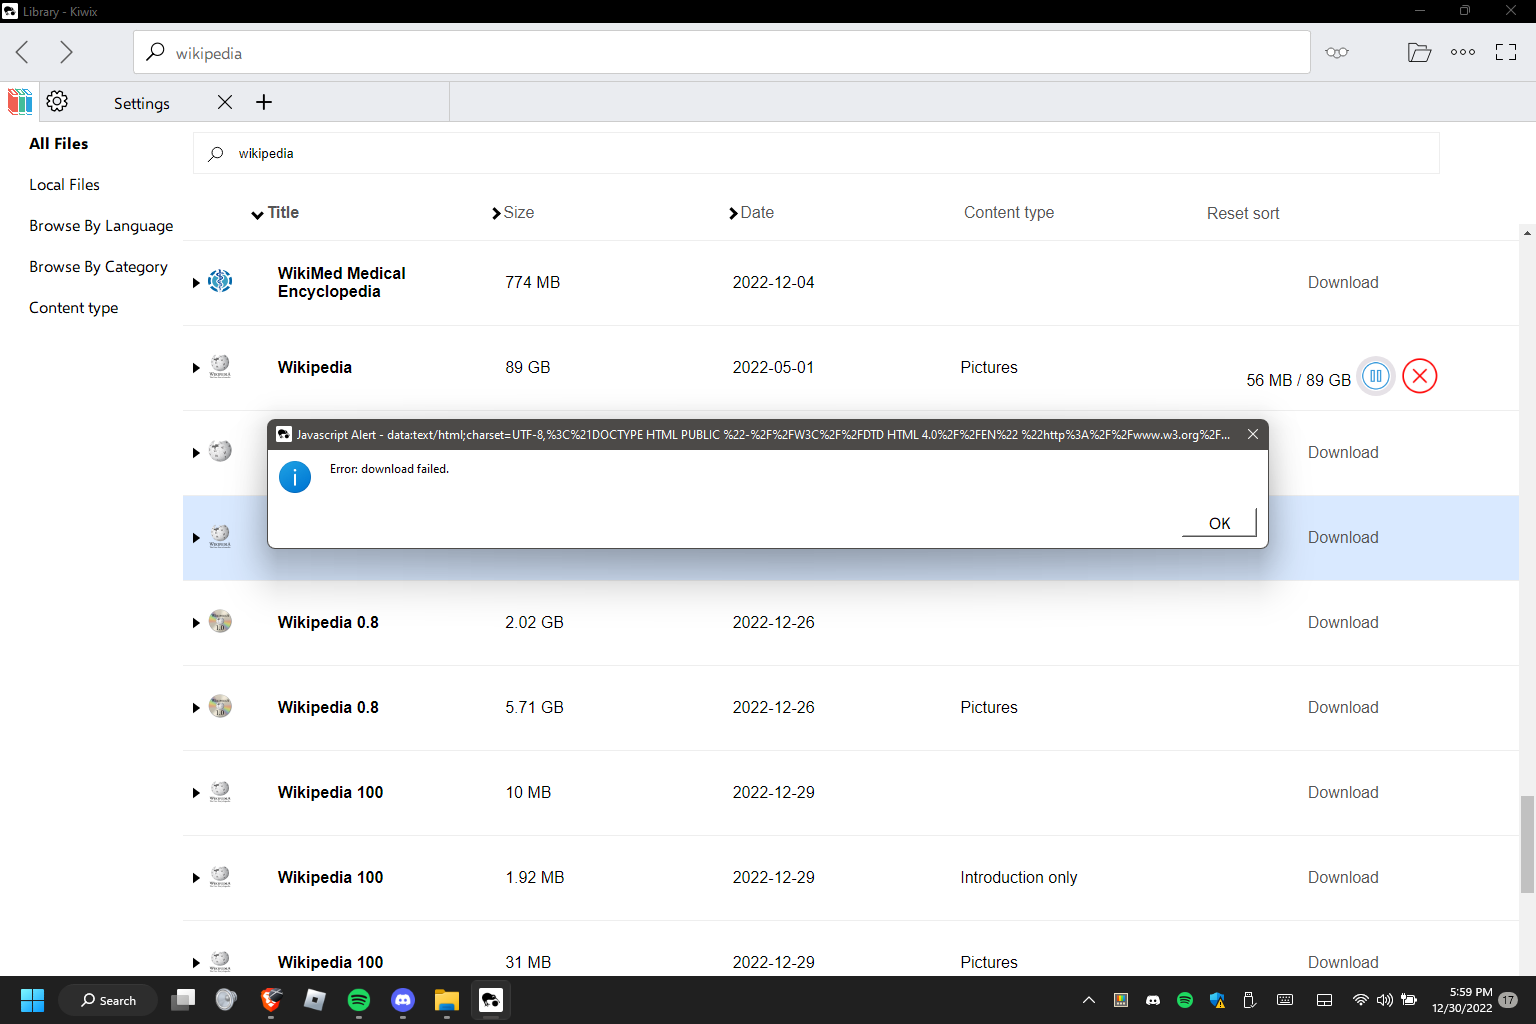Viewport: 1536px width, 1024px height.
Task: Cancel the Wikipedia download with the red X
Action: [x=1419, y=376]
